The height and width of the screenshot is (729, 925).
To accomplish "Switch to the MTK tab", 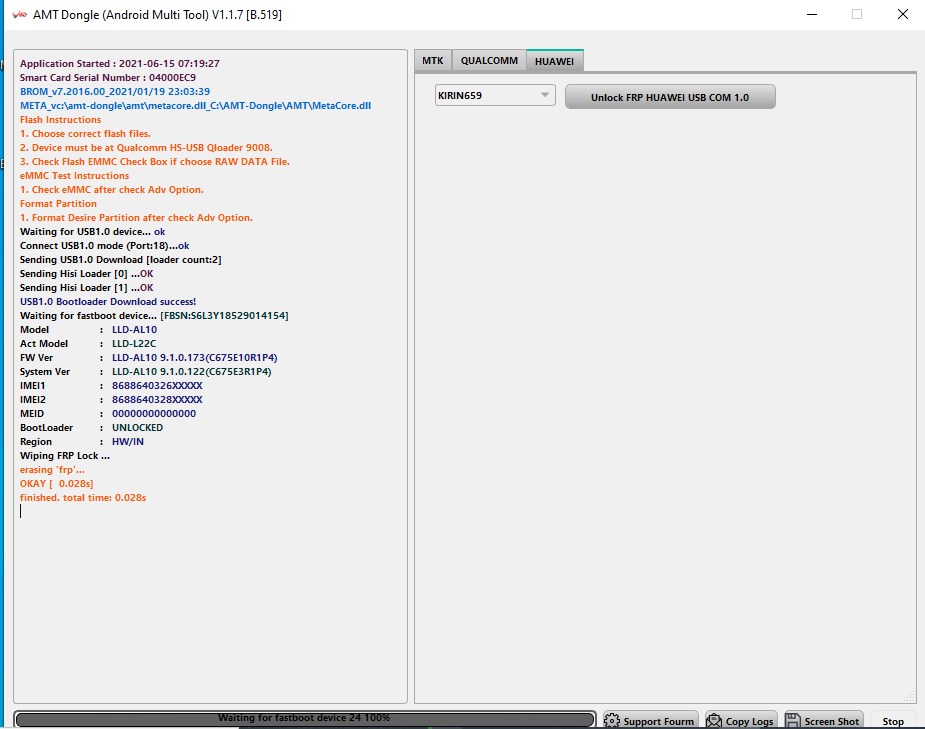I will 432,61.
